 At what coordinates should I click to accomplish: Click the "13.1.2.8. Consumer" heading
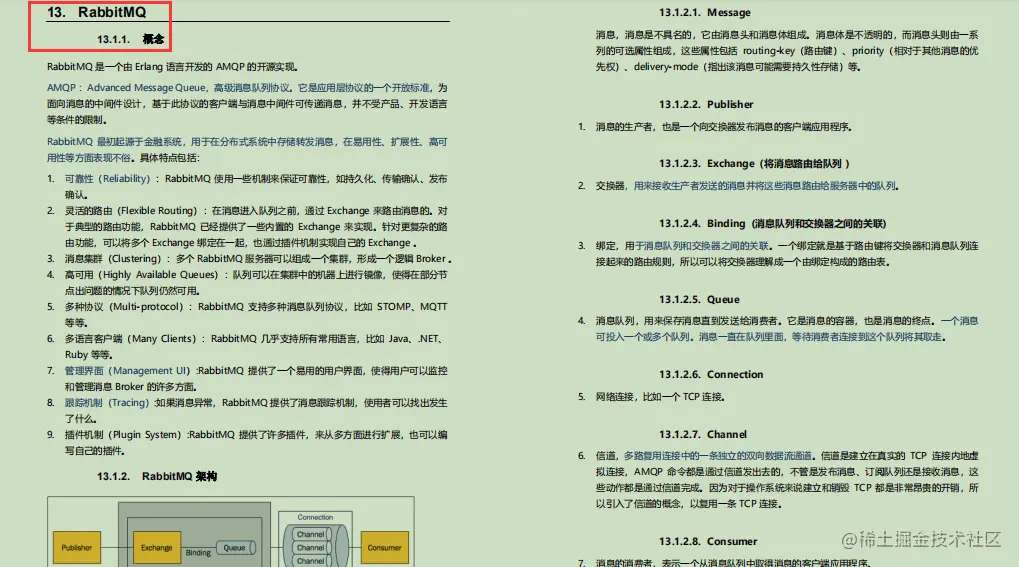pyautogui.click(x=708, y=541)
